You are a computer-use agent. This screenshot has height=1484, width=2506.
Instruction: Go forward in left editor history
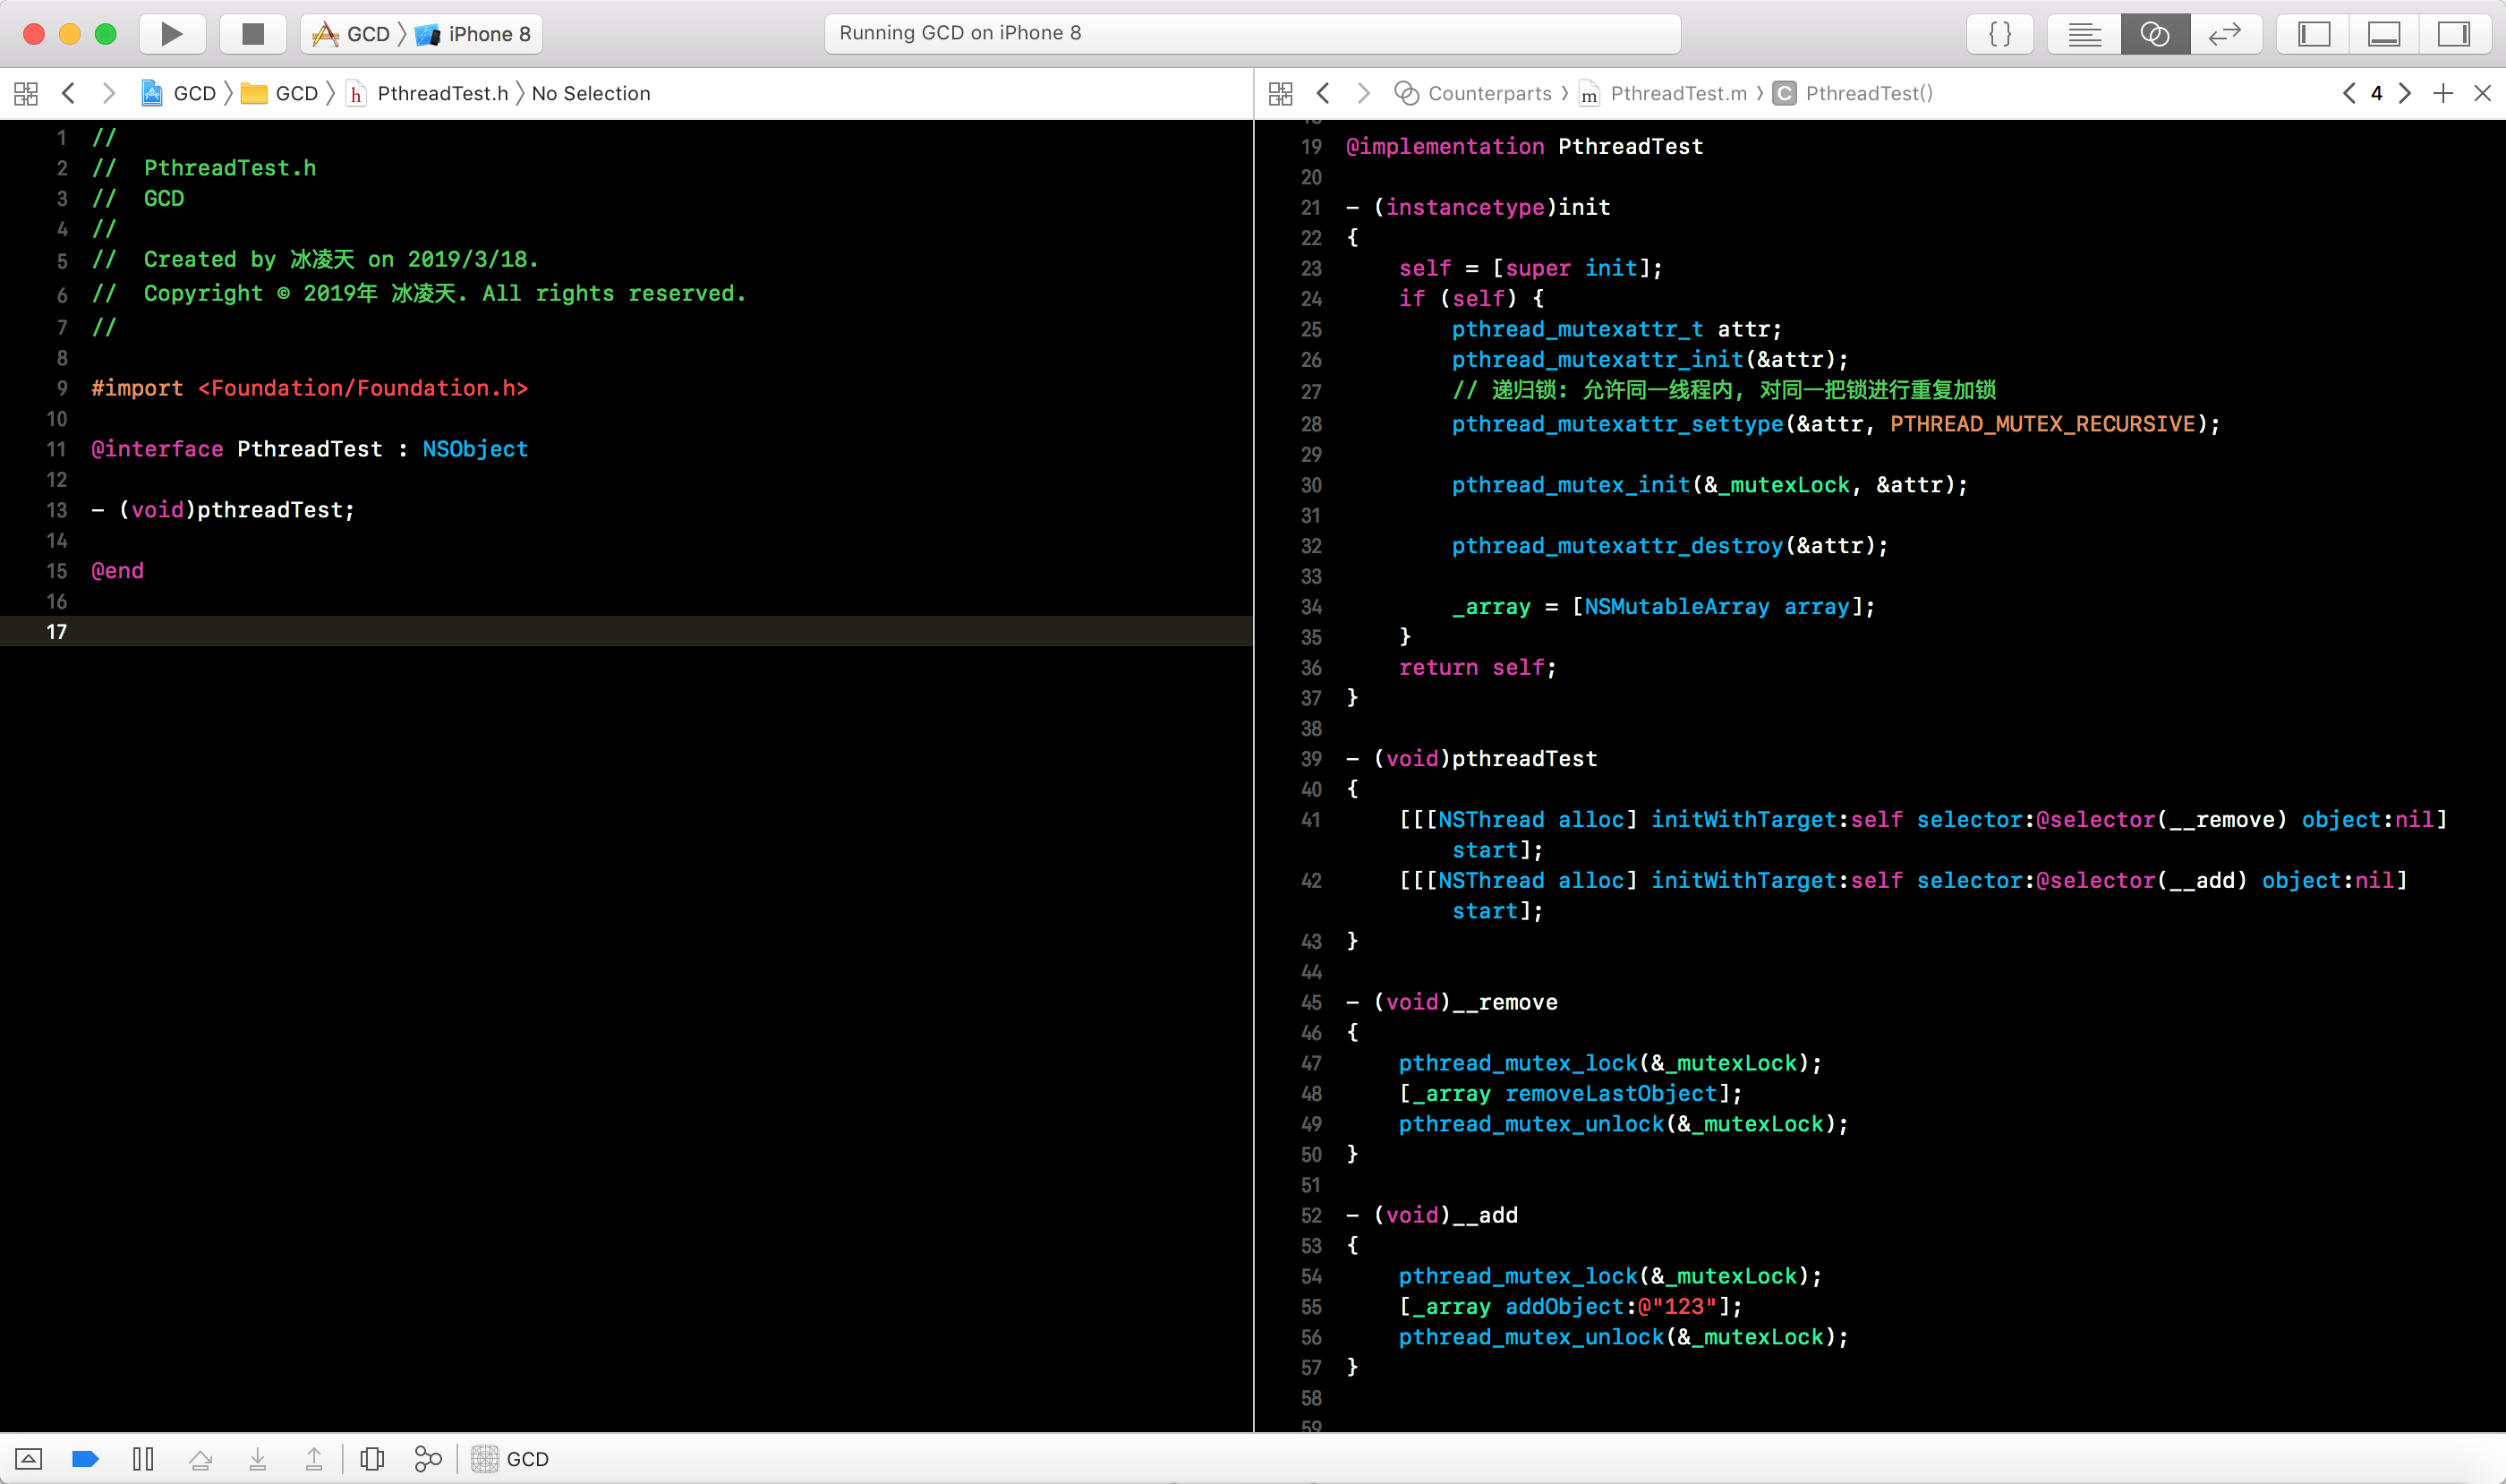click(109, 93)
